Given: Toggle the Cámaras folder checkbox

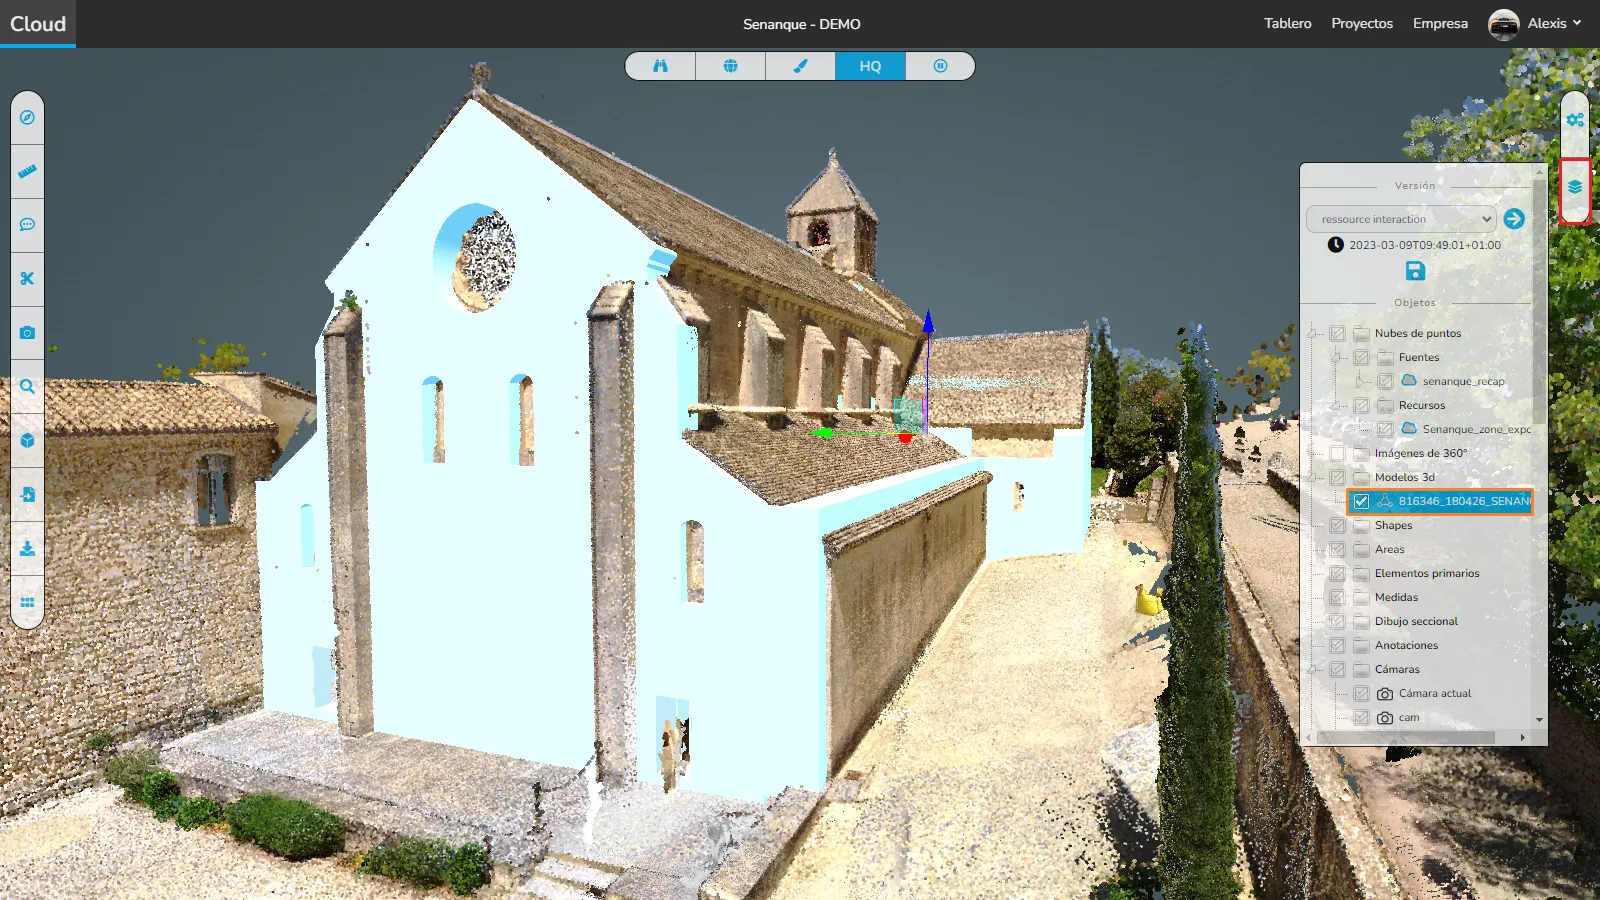Looking at the screenshot, I should click(1337, 669).
